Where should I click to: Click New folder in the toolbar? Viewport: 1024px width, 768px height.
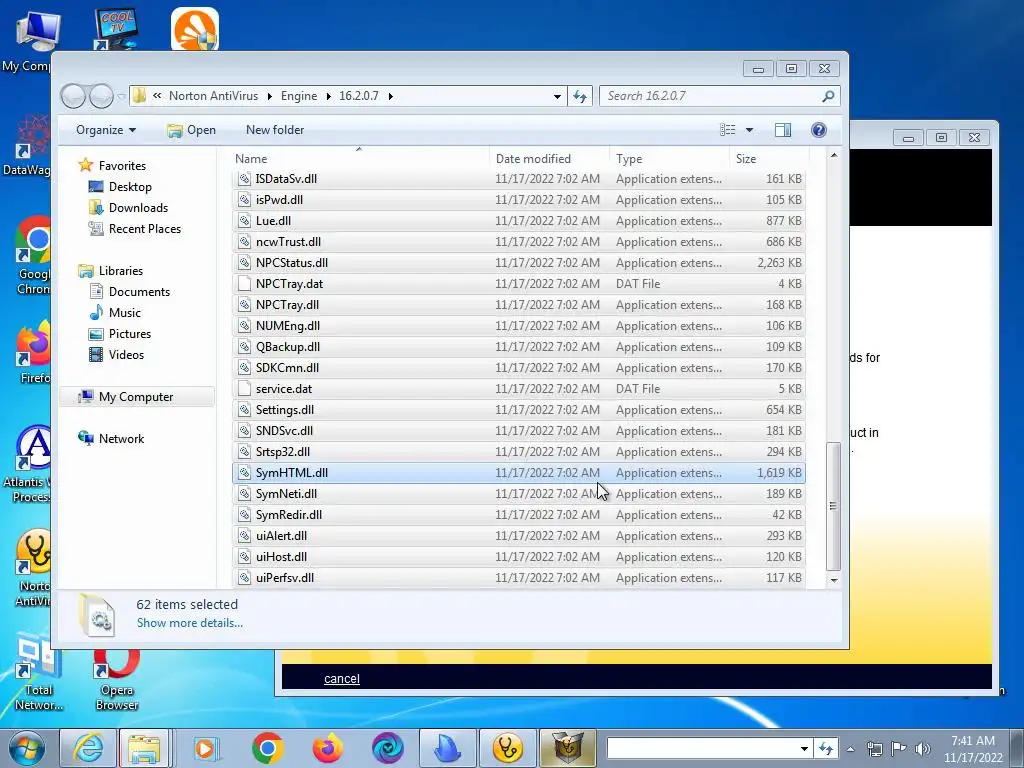coord(275,130)
